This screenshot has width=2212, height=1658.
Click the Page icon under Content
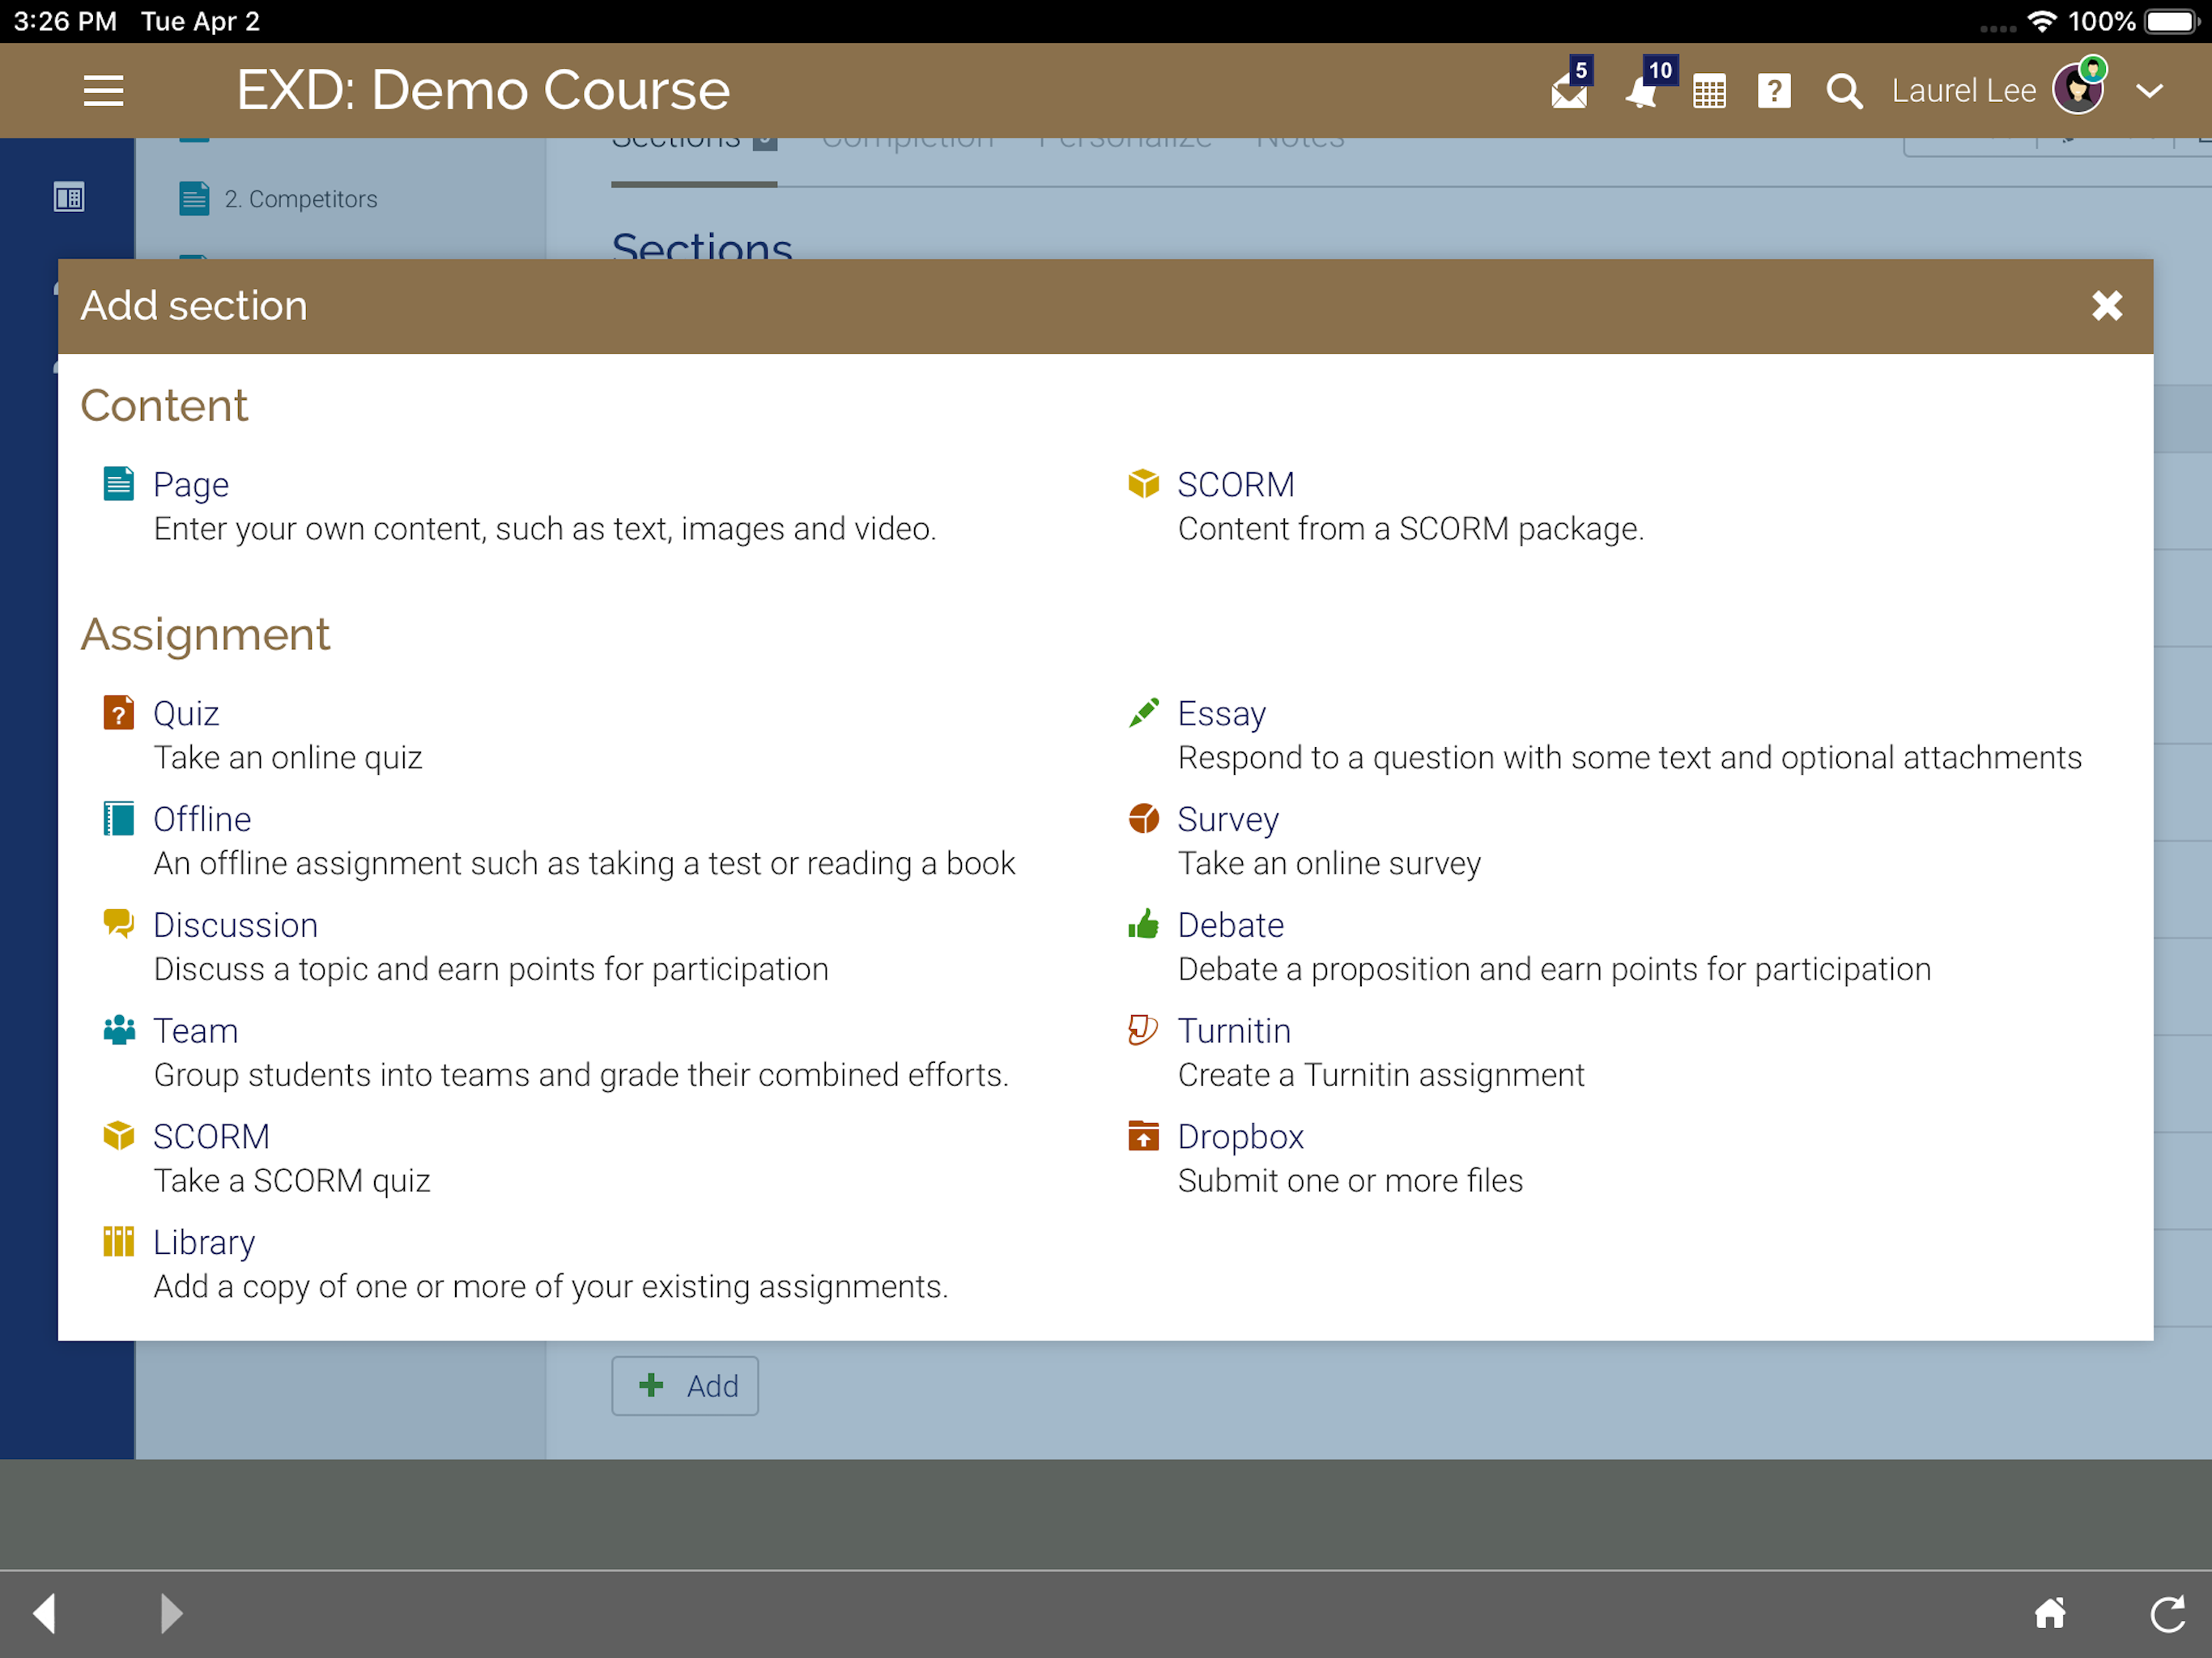(119, 484)
